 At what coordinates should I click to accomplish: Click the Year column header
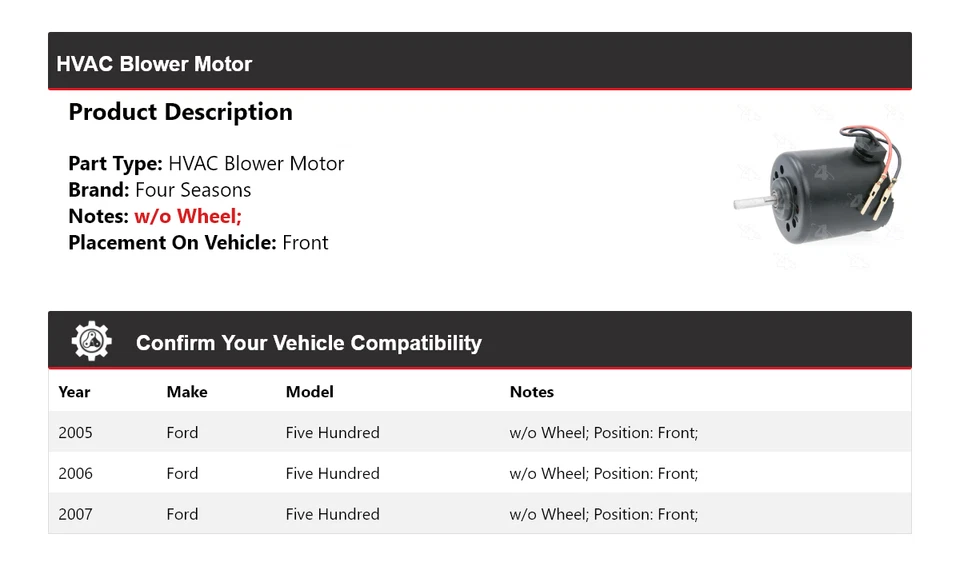point(74,392)
